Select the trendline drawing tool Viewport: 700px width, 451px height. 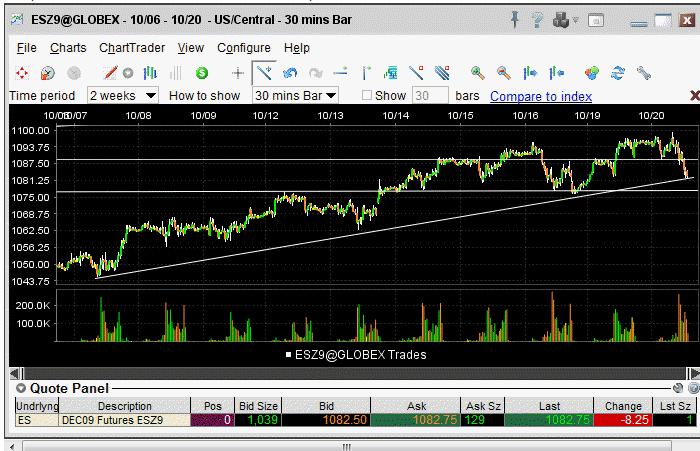[x=264, y=73]
